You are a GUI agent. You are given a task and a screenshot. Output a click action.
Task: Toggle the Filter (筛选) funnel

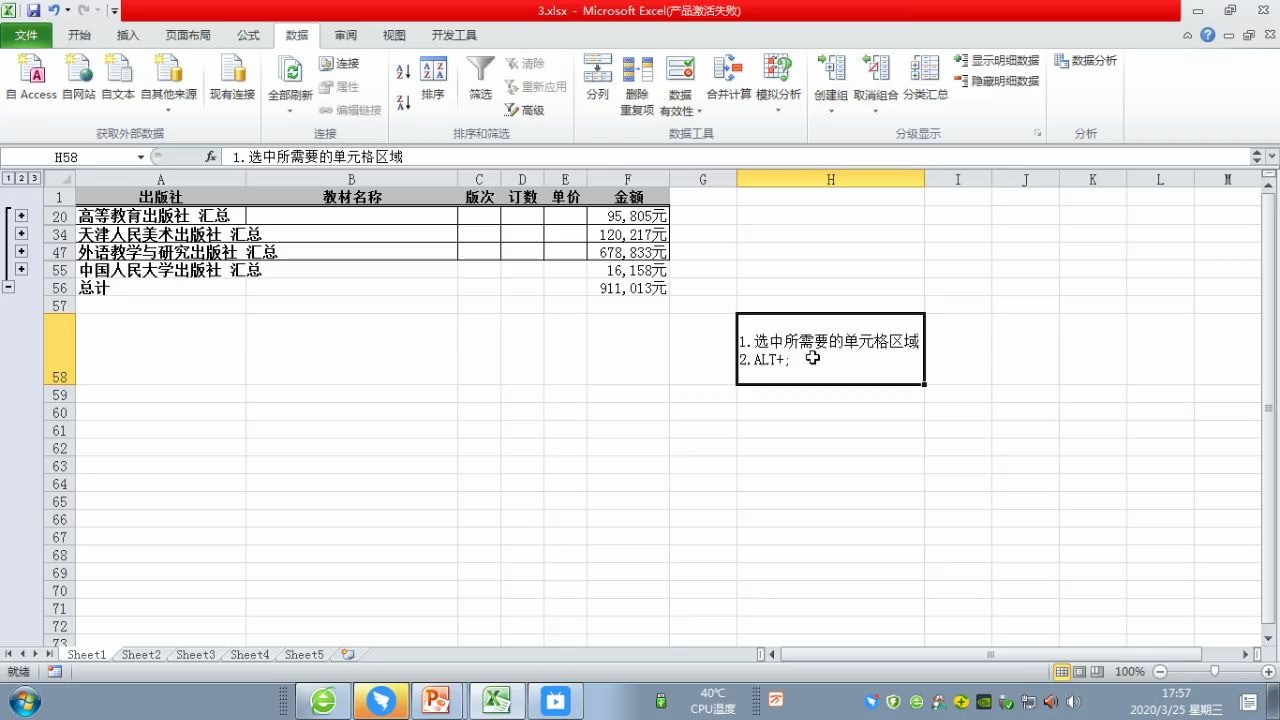[x=481, y=78]
